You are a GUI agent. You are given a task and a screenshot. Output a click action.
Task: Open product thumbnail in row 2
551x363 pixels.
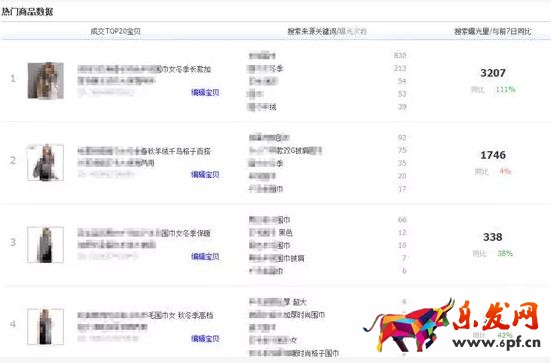pos(46,162)
